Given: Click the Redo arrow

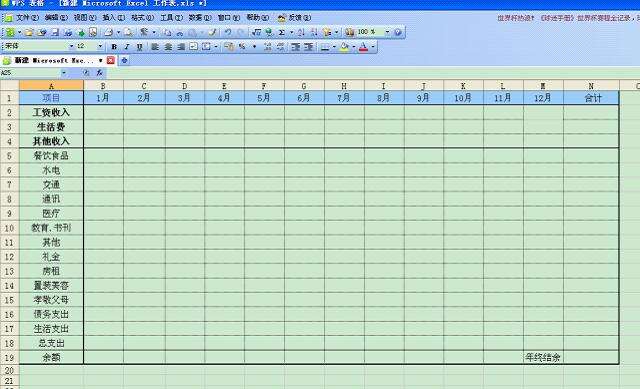Looking at the screenshot, I should tap(241, 32).
